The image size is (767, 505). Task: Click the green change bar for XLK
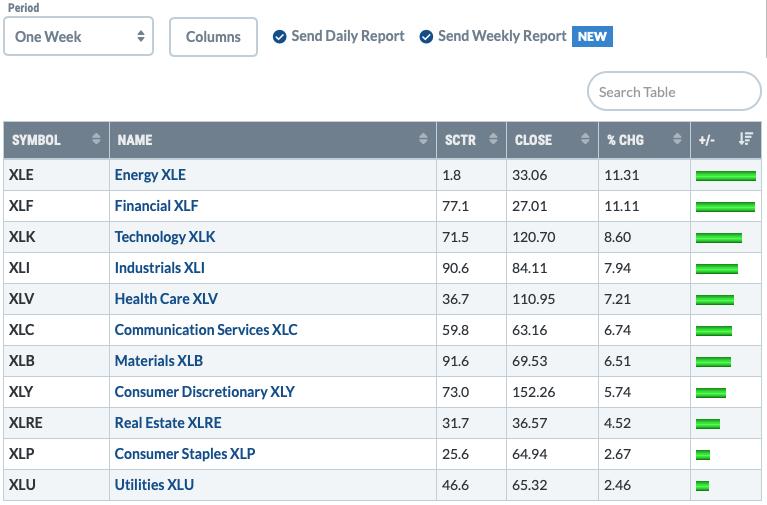click(x=719, y=238)
